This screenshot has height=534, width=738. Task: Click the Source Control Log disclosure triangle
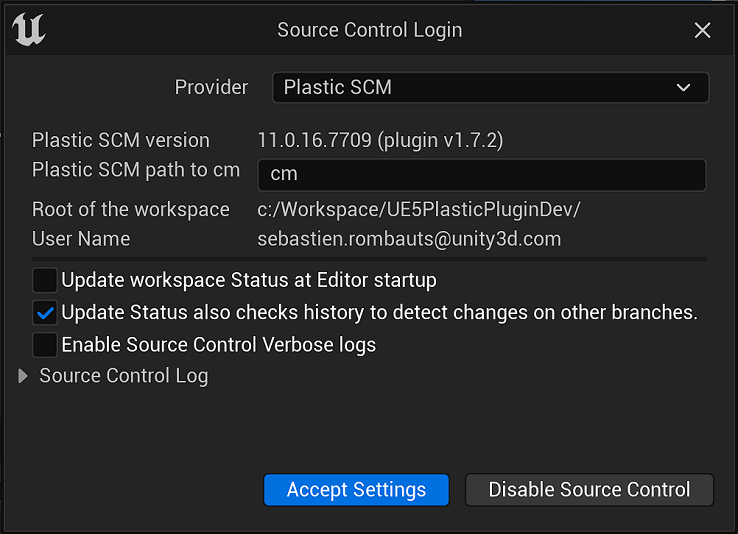pyautogui.click(x=22, y=376)
